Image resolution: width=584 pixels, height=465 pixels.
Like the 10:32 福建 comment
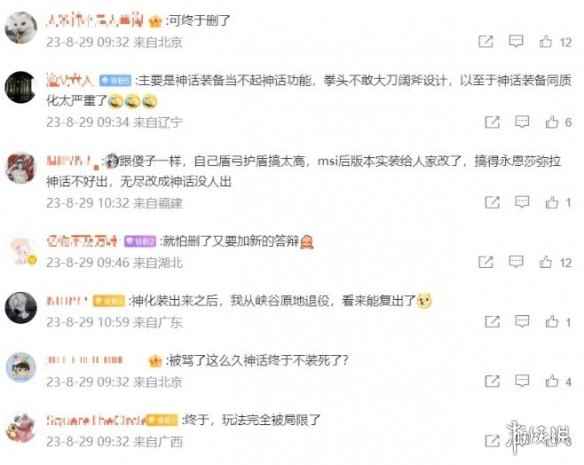[552, 202]
